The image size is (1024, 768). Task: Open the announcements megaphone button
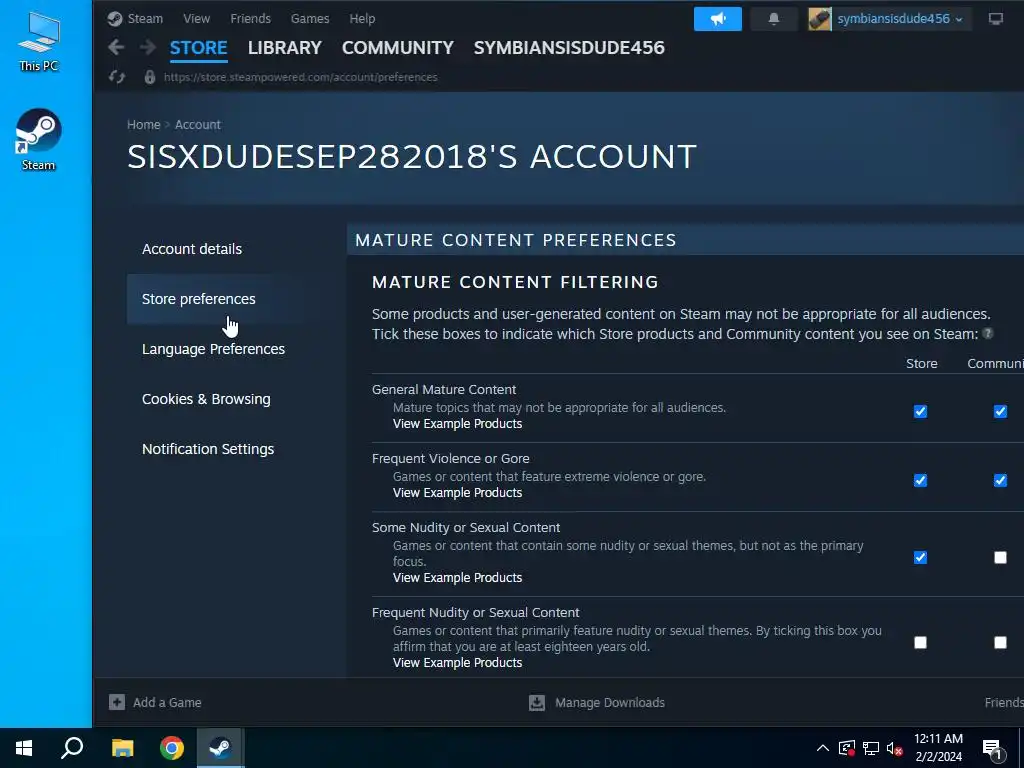point(718,19)
